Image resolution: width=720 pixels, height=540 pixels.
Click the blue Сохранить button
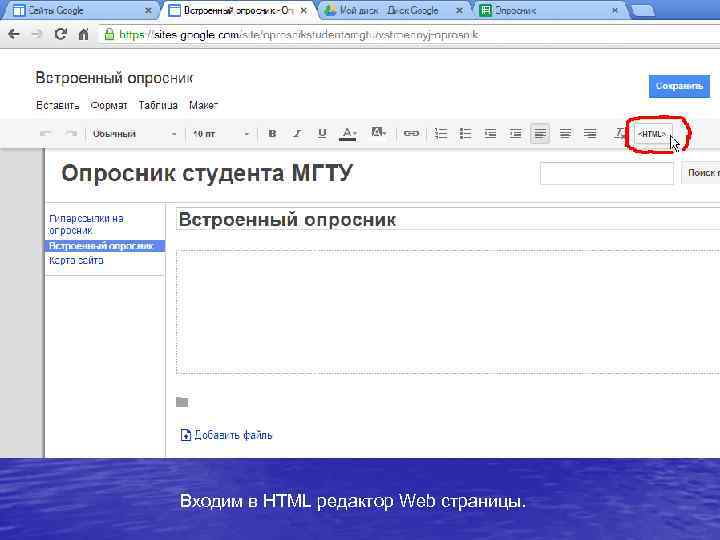[679, 86]
